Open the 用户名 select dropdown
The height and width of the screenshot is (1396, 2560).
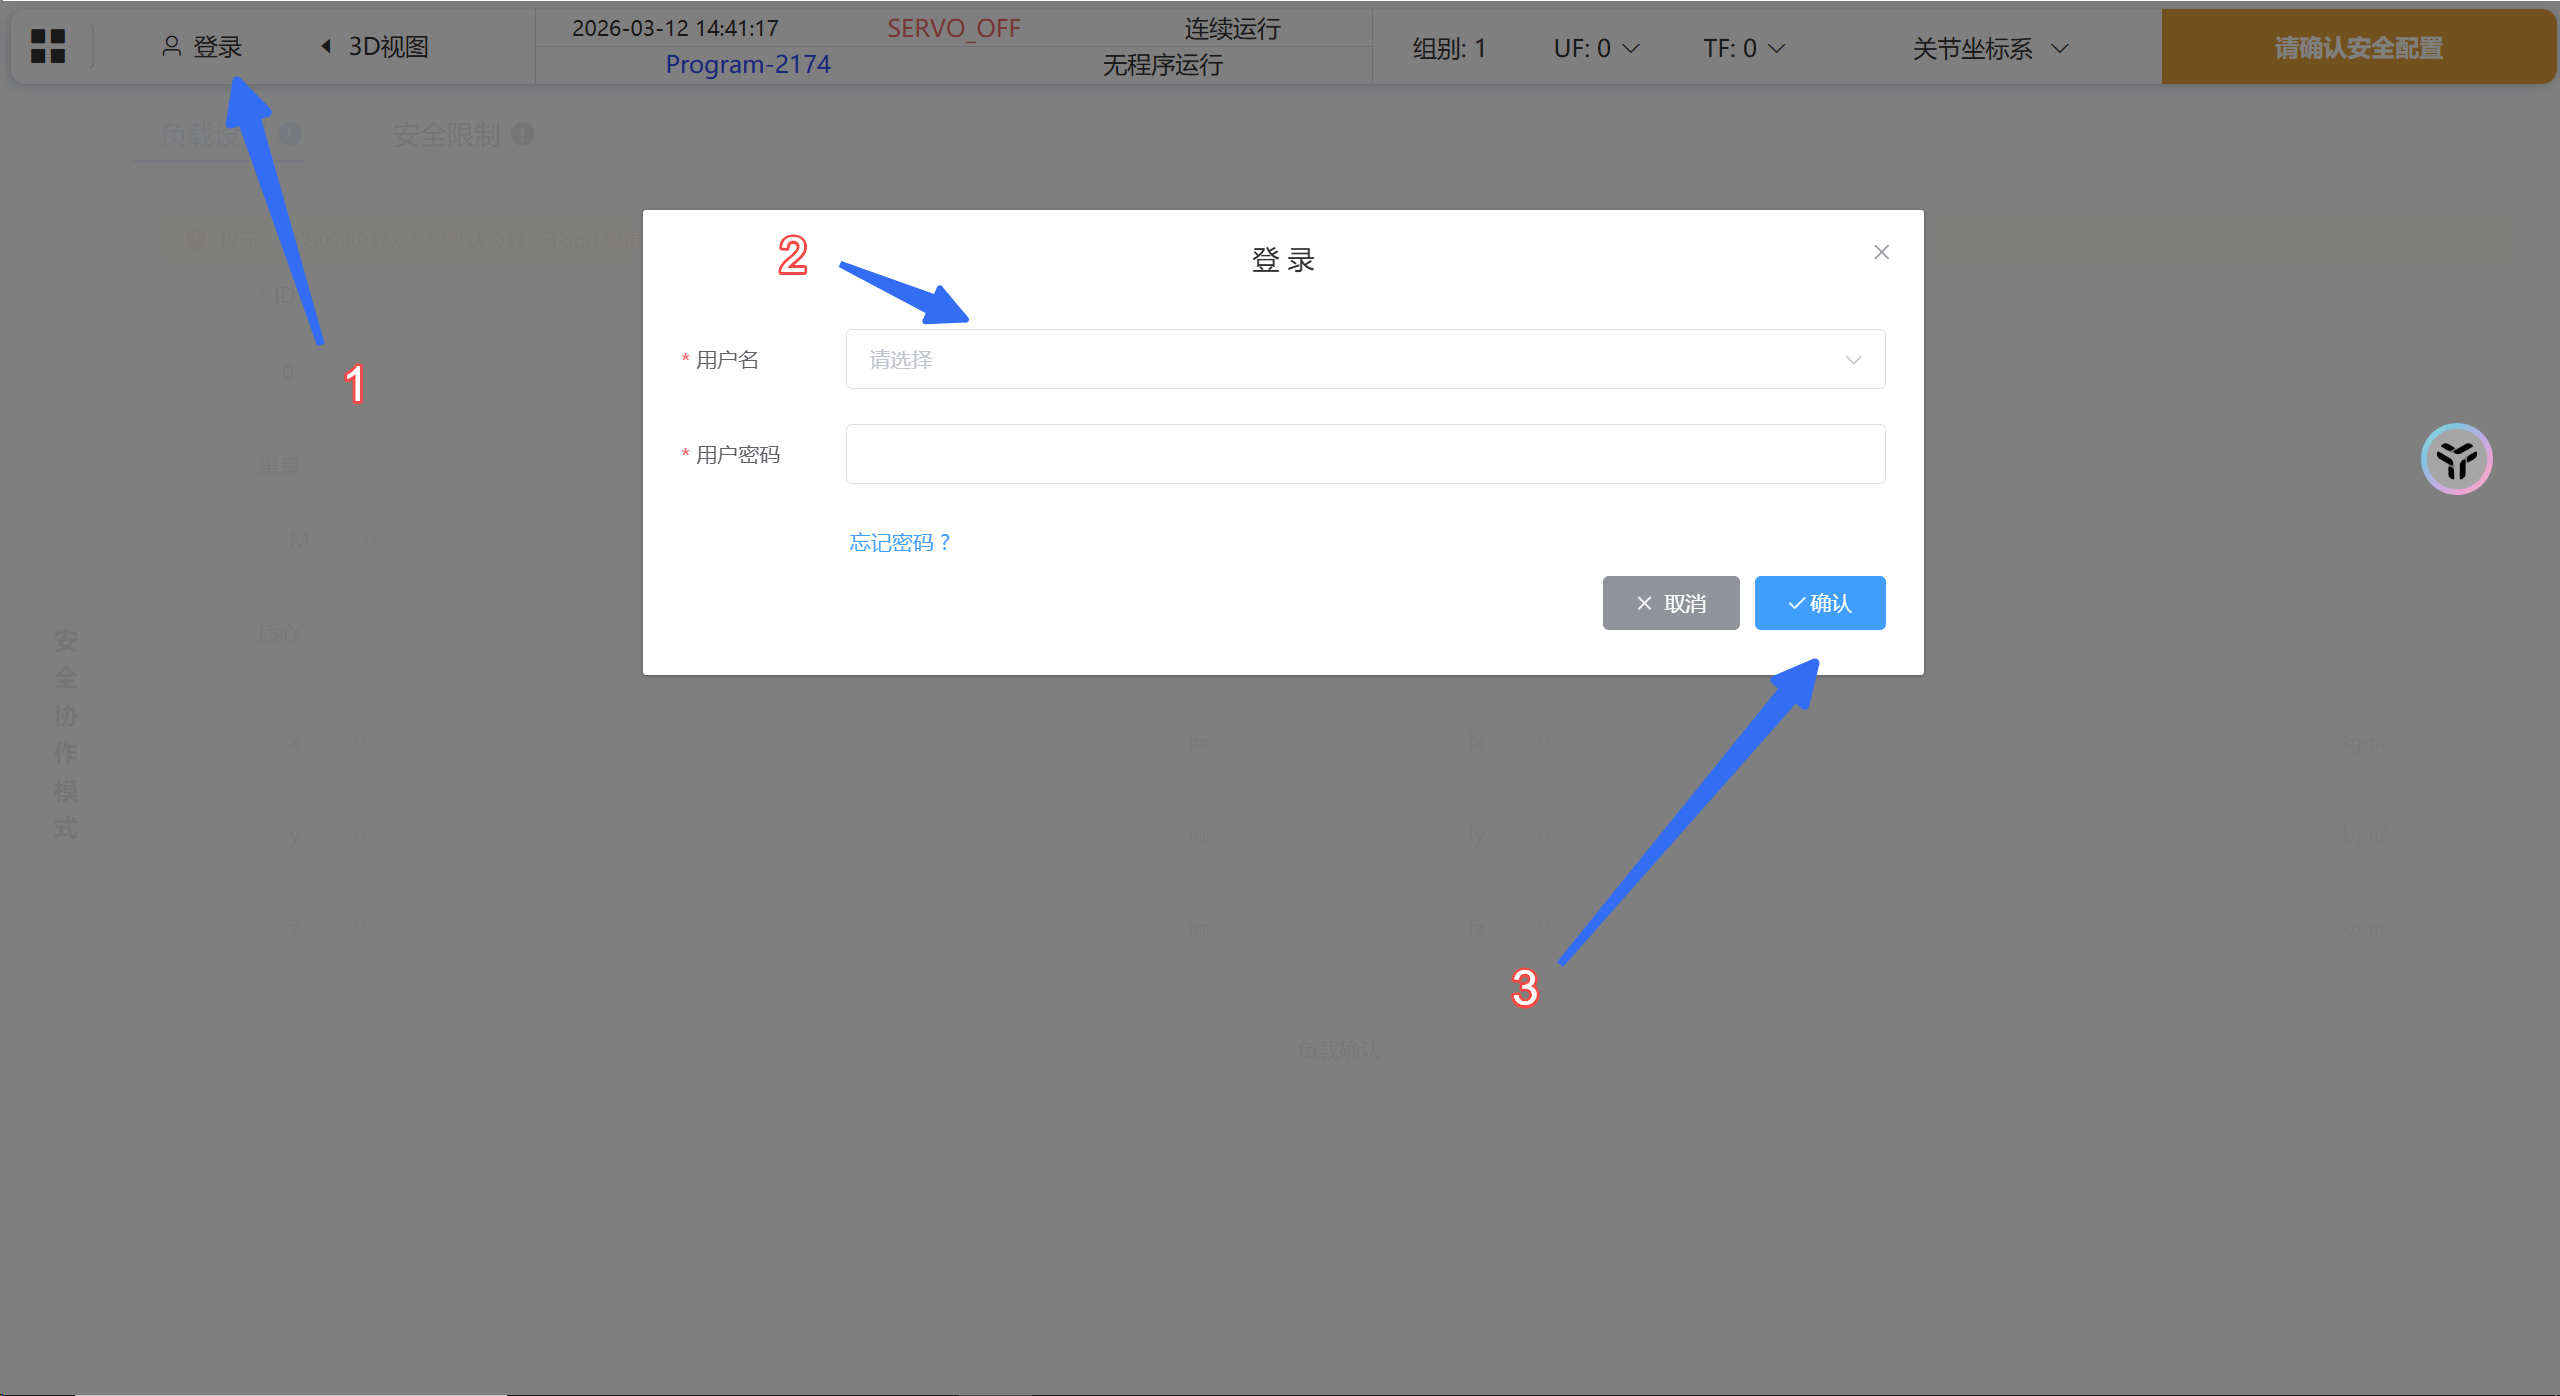click(x=1365, y=359)
